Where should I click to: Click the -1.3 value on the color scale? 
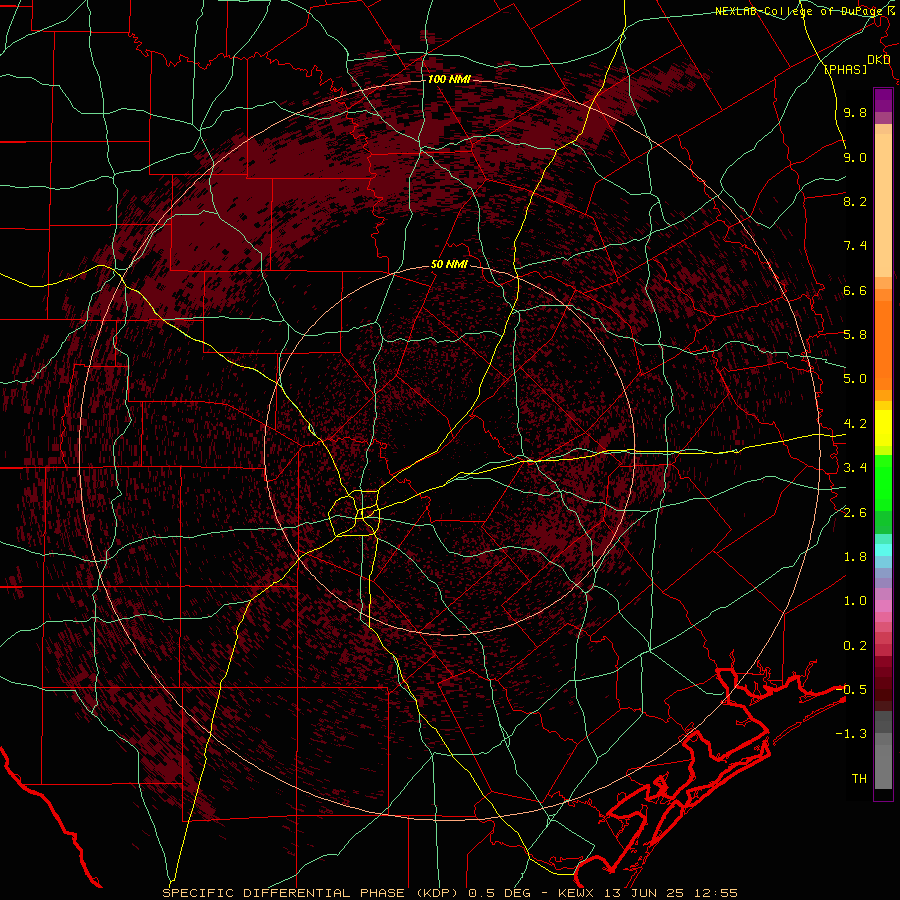851,734
